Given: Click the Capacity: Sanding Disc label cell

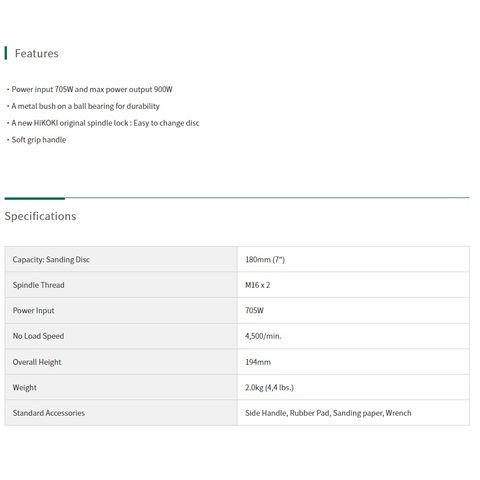Looking at the screenshot, I should tap(121, 259).
